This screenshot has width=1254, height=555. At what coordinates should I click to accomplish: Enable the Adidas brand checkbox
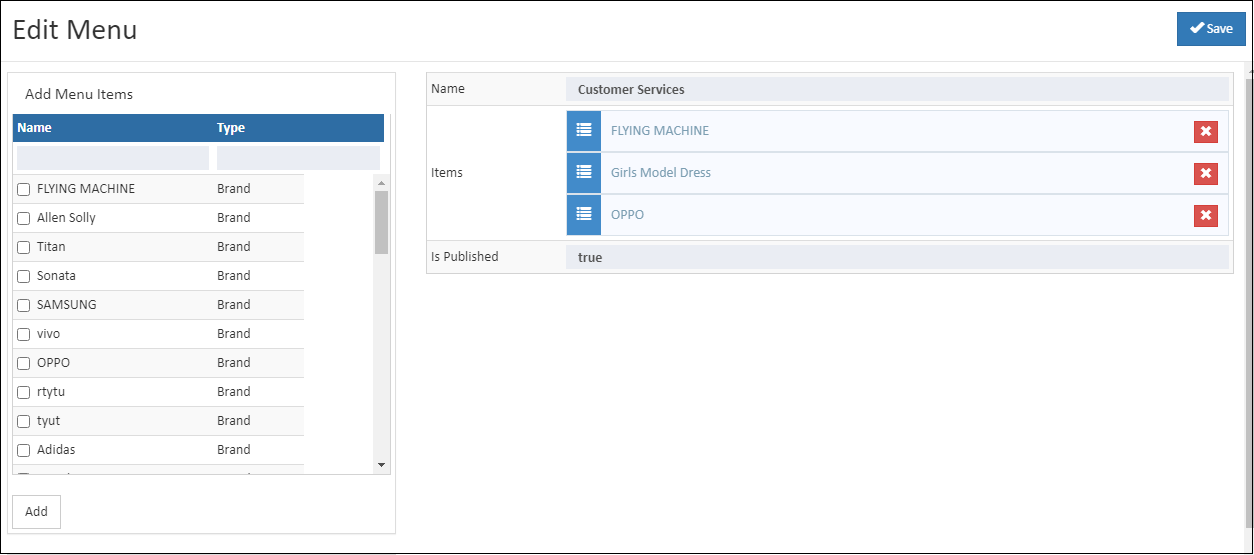click(x=24, y=450)
